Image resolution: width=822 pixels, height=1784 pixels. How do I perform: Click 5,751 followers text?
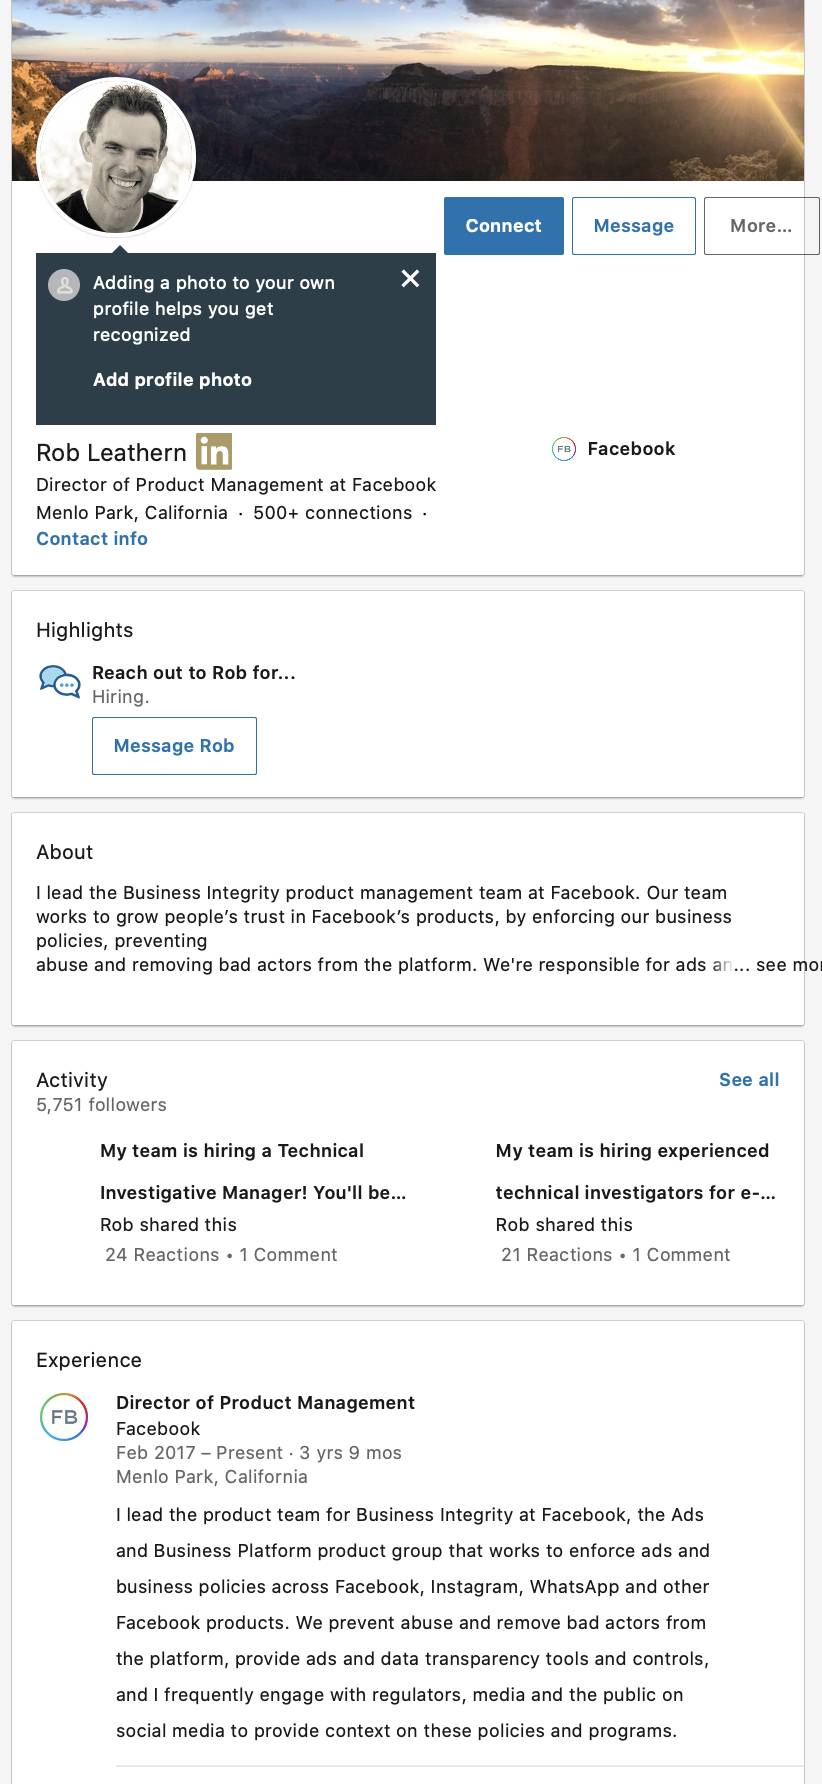[101, 1105]
